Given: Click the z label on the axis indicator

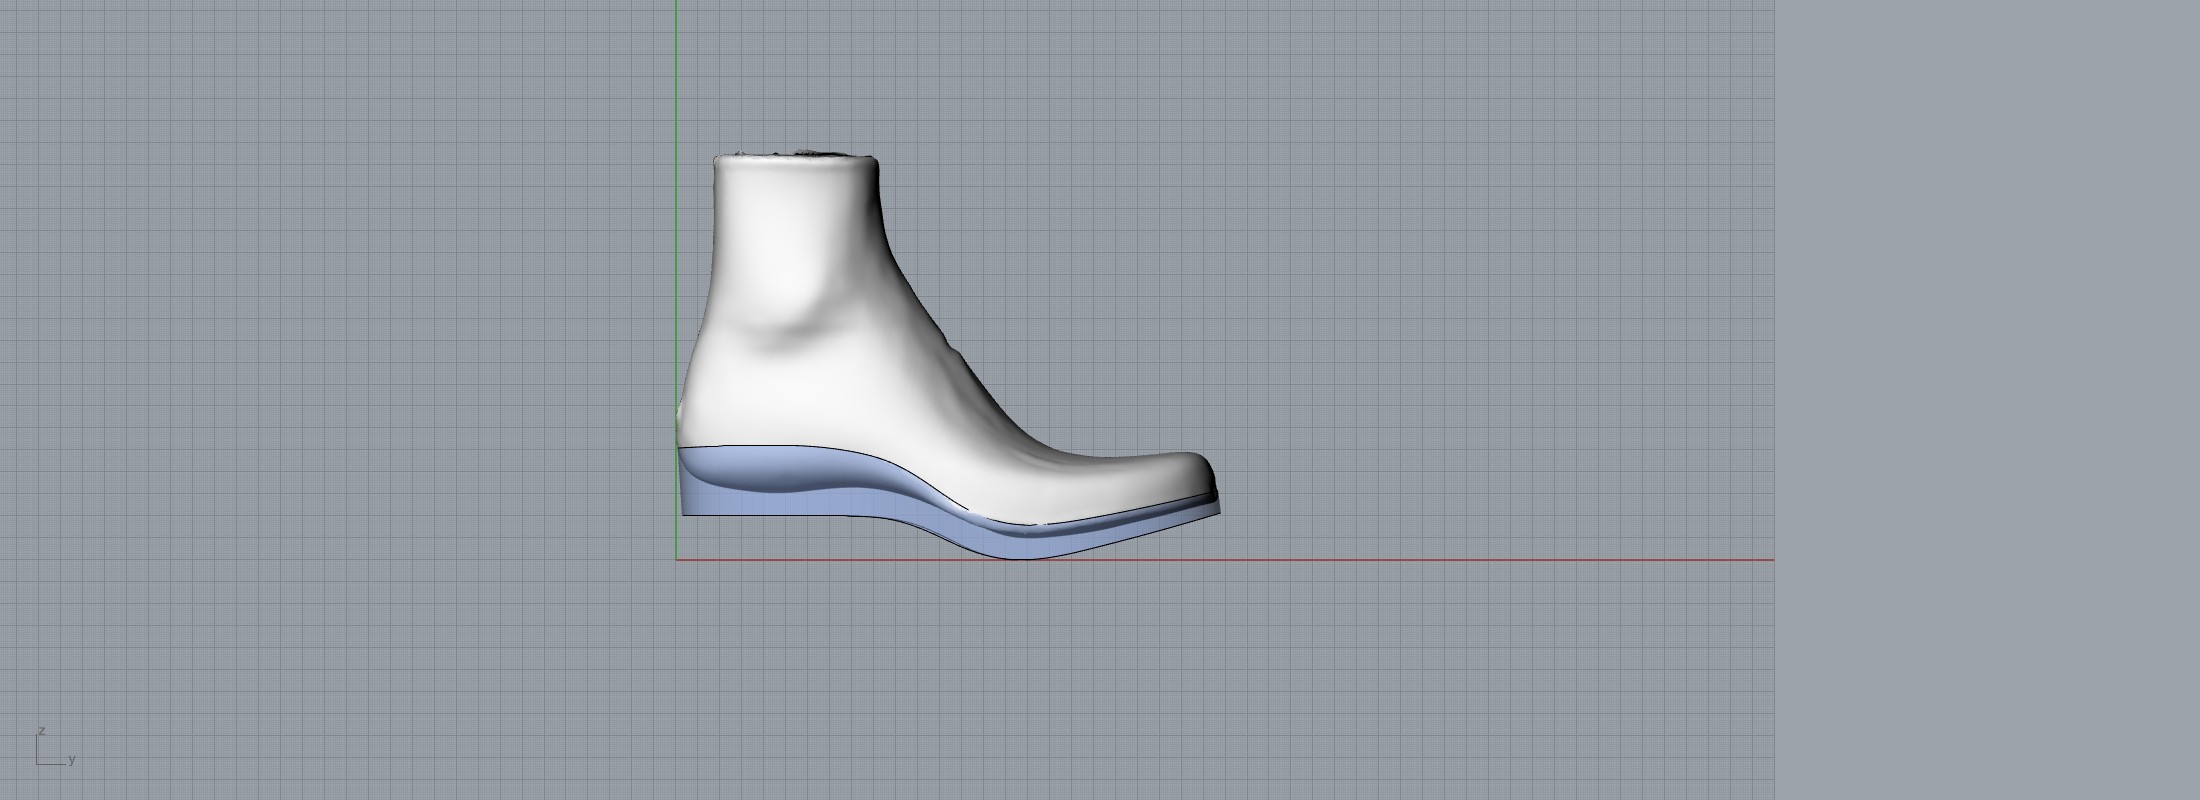Looking at the screenshot, I should pyautogui.click(x=41, y=731).
